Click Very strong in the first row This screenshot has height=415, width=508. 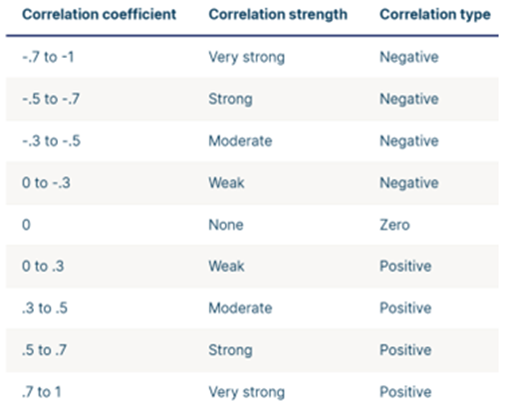pos(247,58)
